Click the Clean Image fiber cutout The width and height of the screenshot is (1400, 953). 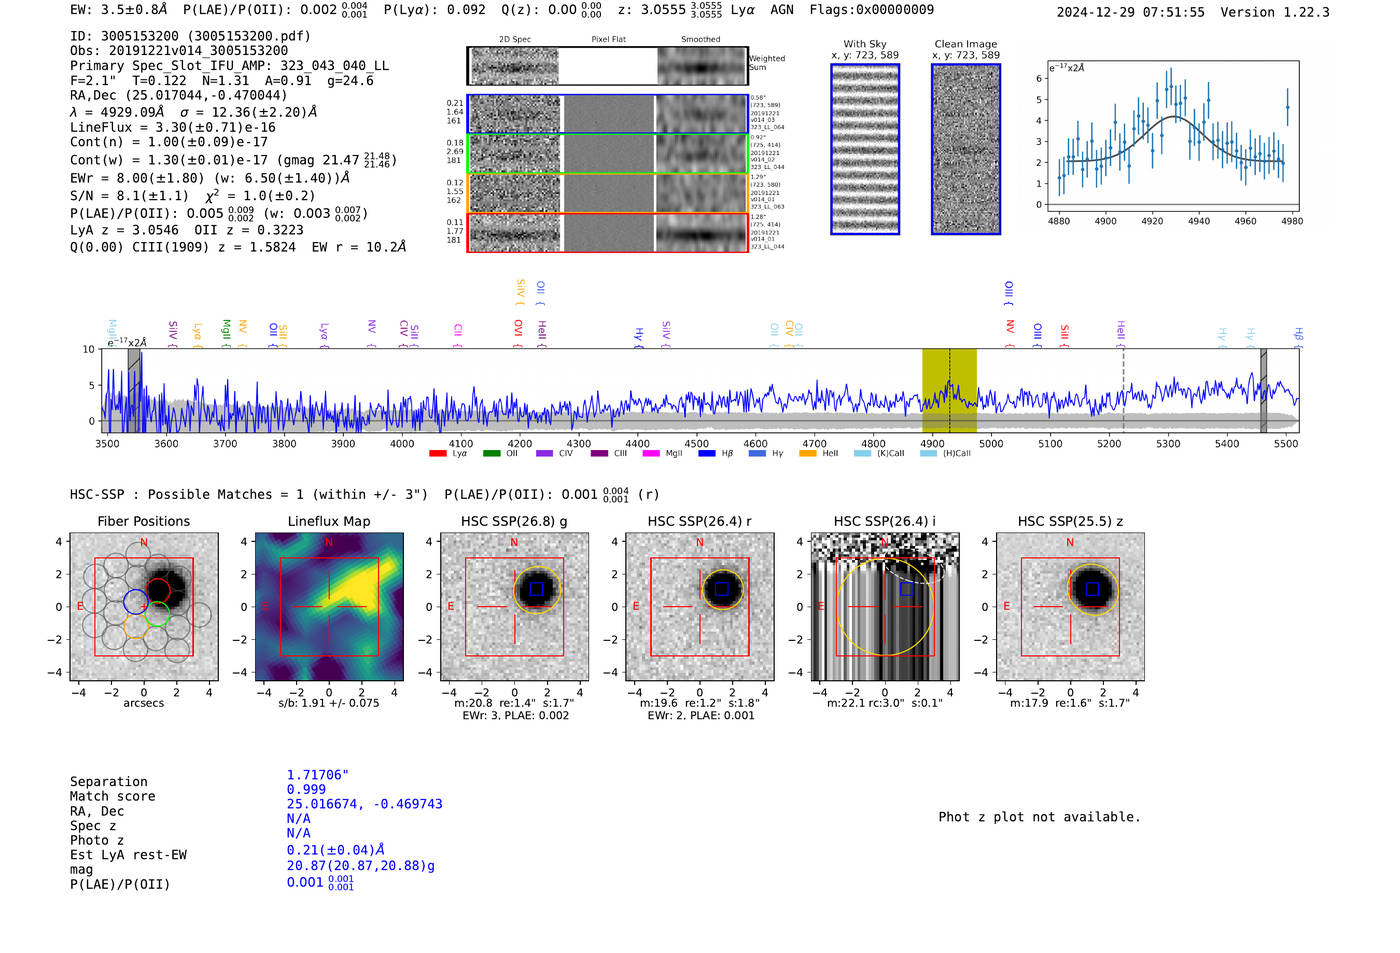966,149
